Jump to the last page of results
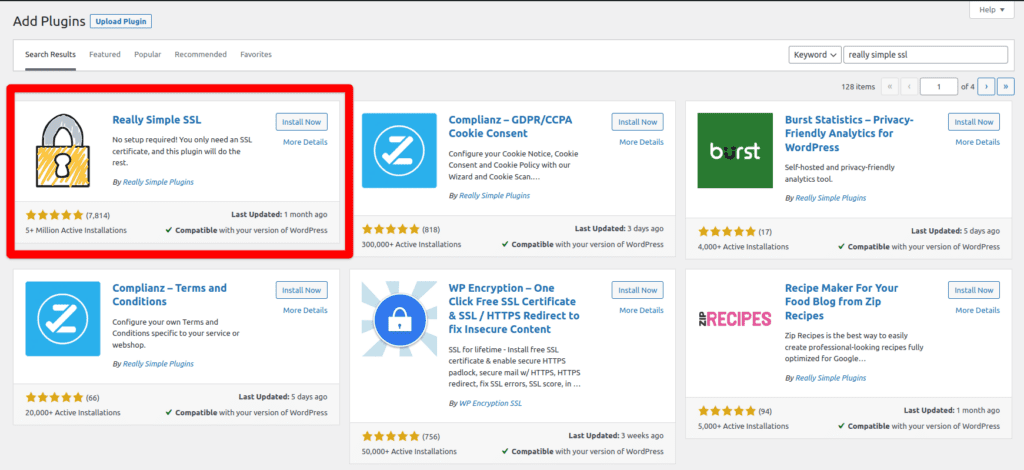This screenshot has height=470, width=1024. coord(1006,87)
